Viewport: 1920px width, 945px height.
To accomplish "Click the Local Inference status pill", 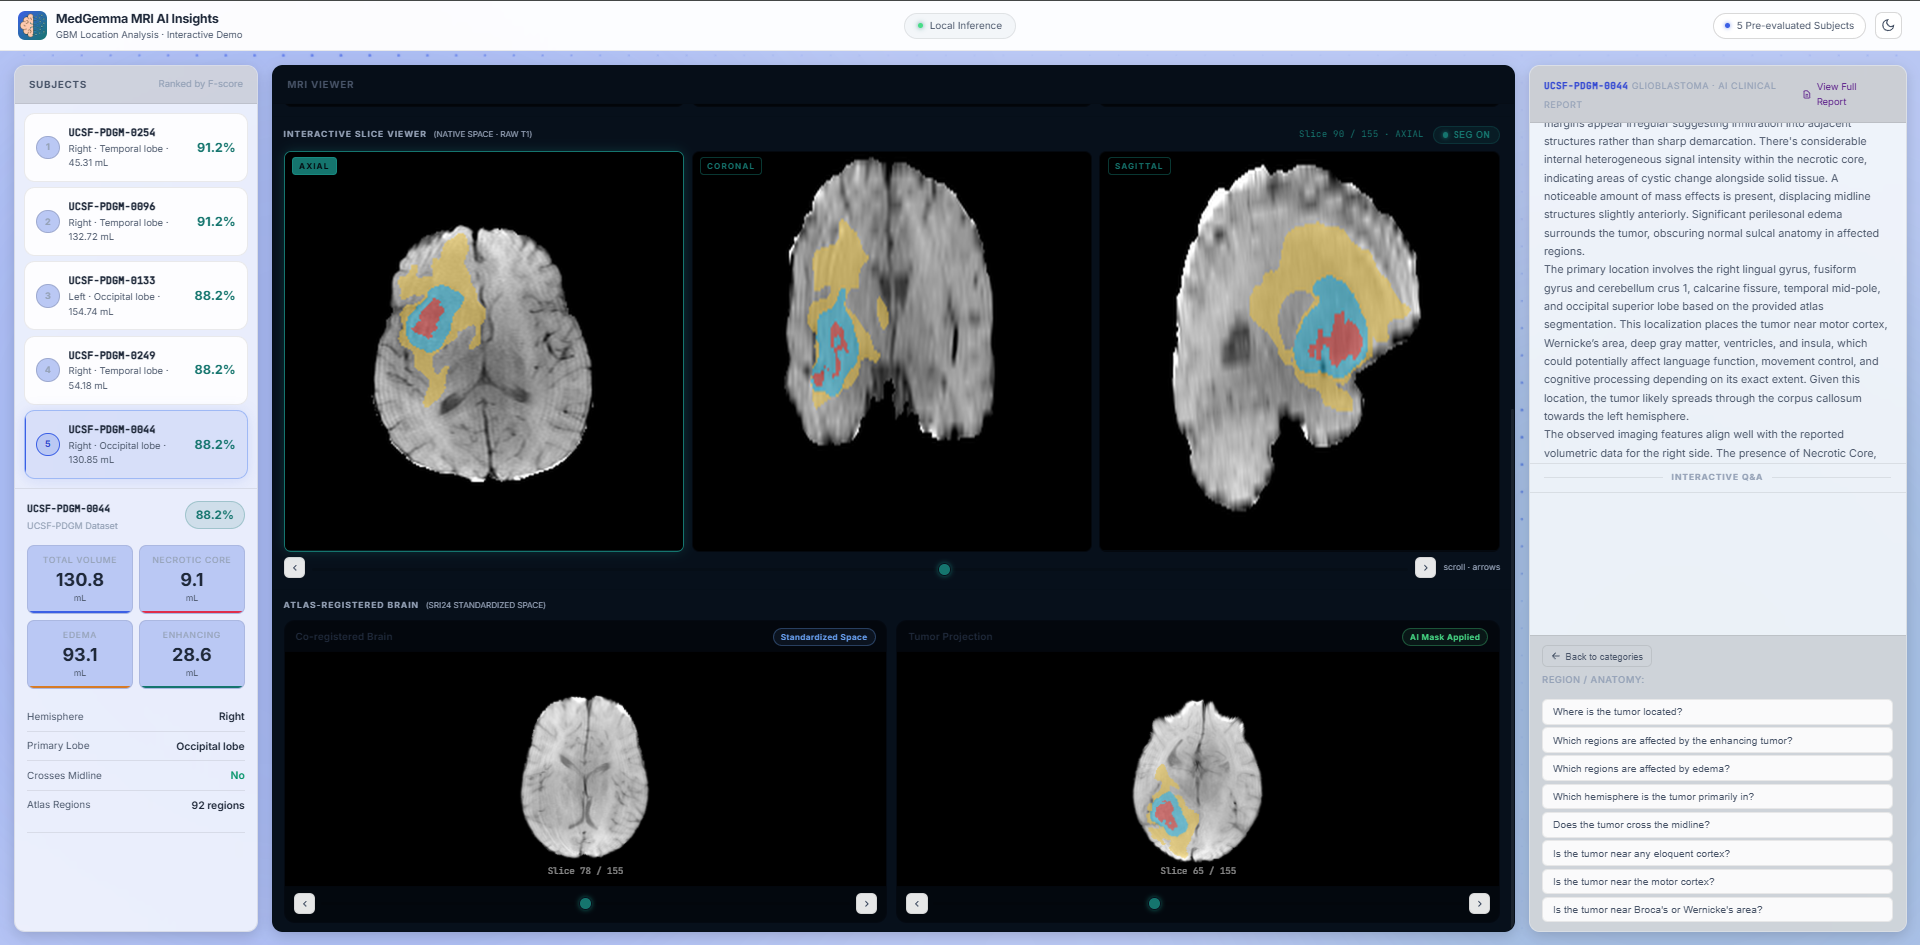I will pyautogui.click(x=959, y=25).
